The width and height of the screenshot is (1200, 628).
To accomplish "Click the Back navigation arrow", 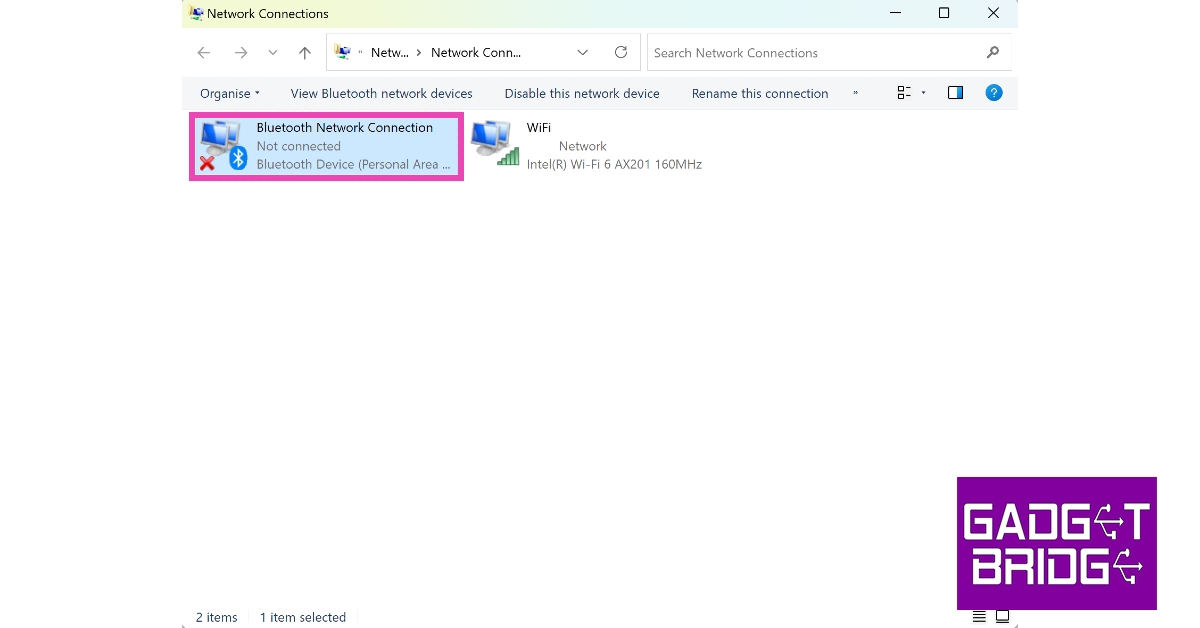I will click(204, 53).
